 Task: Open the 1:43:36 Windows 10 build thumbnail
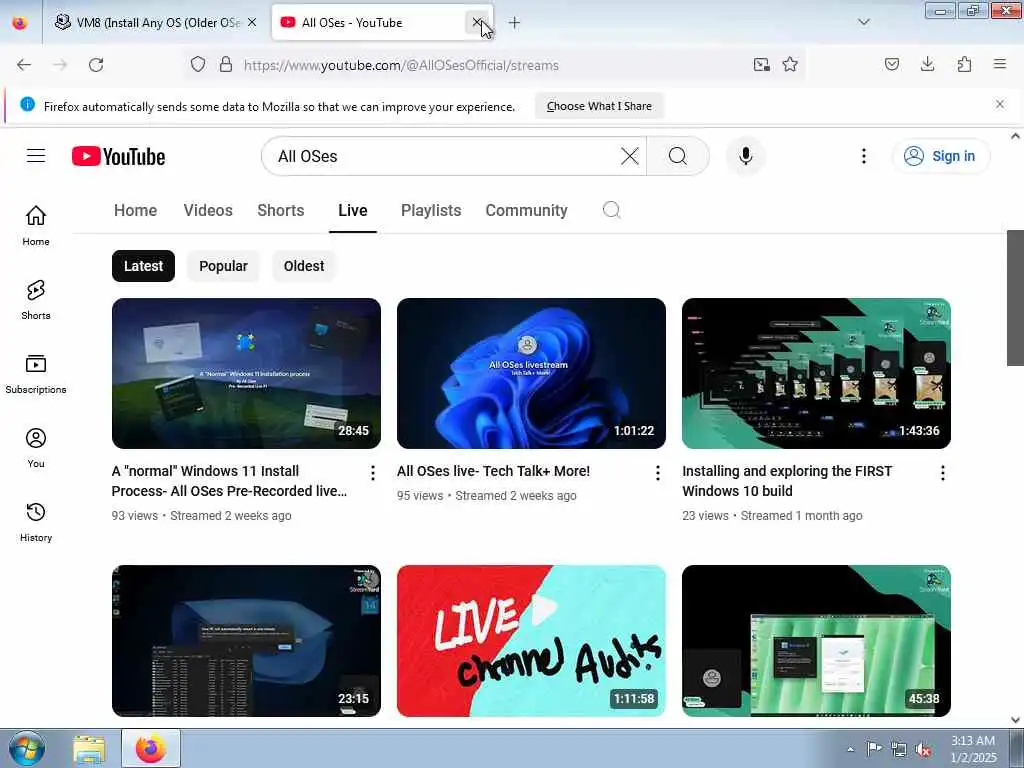816,374
